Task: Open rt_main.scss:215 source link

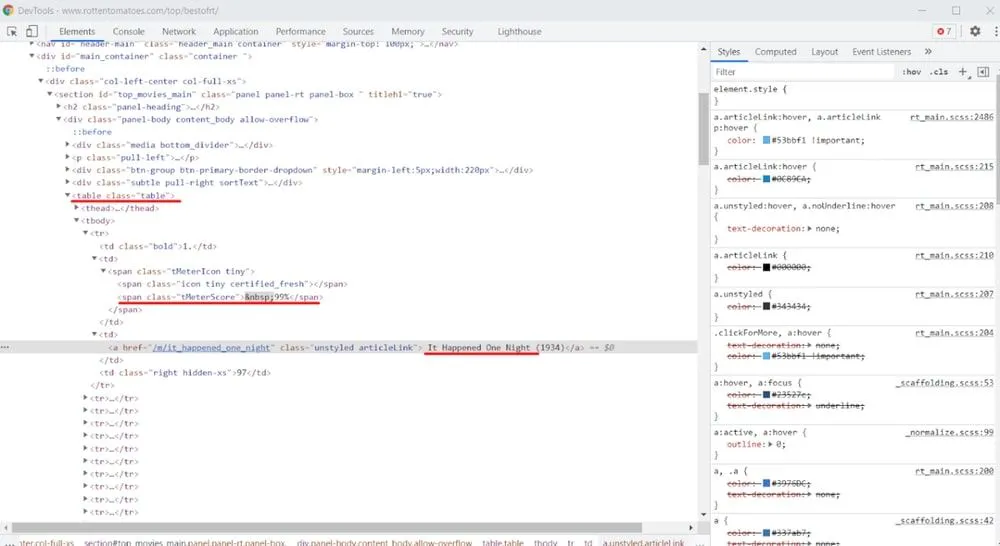Action: coord(954,166)
